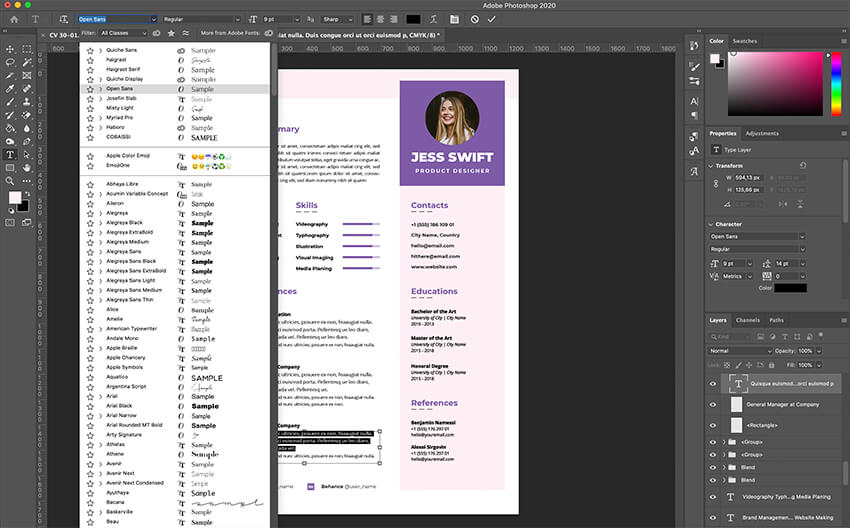This screenshot has height=528, width=850.
Task: Select the Clone Stamp tool
Action: [x=27, y=102]
